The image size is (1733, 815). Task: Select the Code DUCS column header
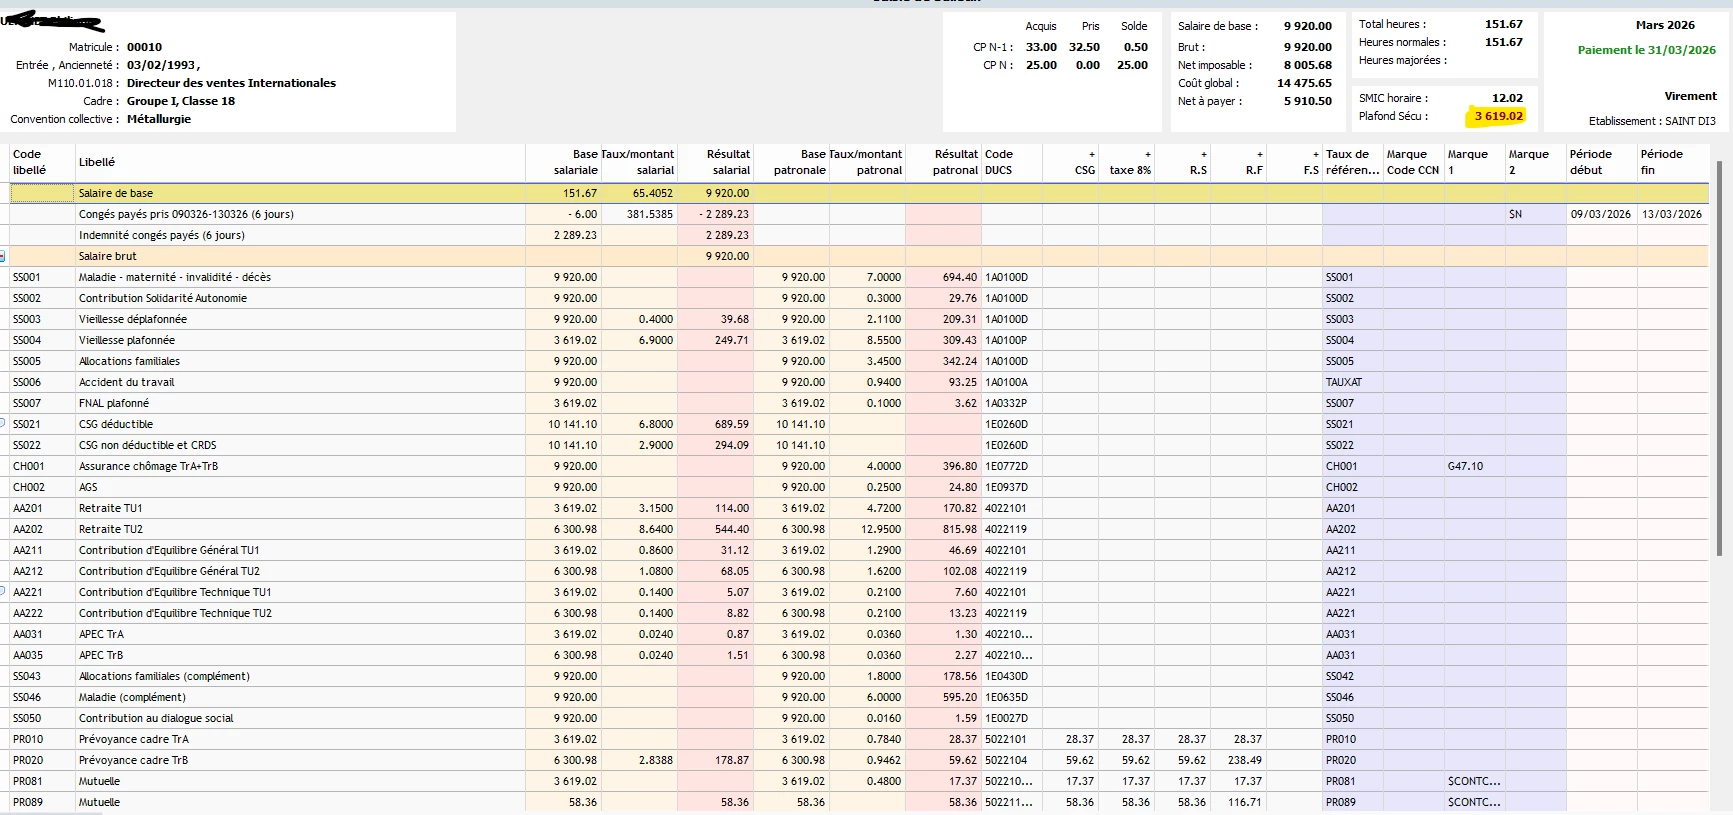[x=999, y=162]
